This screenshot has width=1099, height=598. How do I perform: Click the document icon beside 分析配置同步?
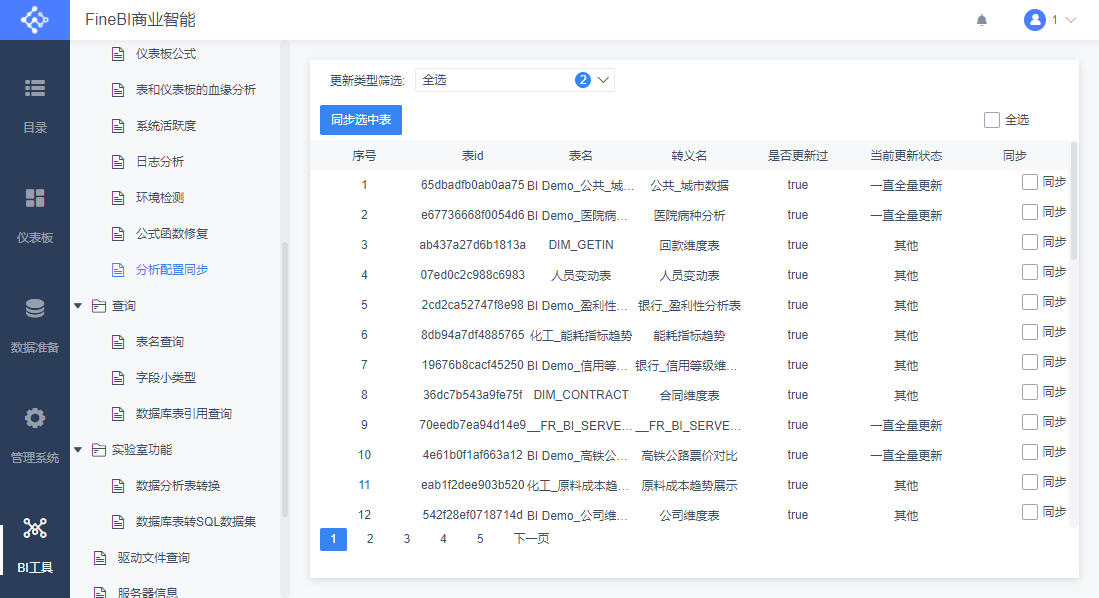(x=118, y=270)
